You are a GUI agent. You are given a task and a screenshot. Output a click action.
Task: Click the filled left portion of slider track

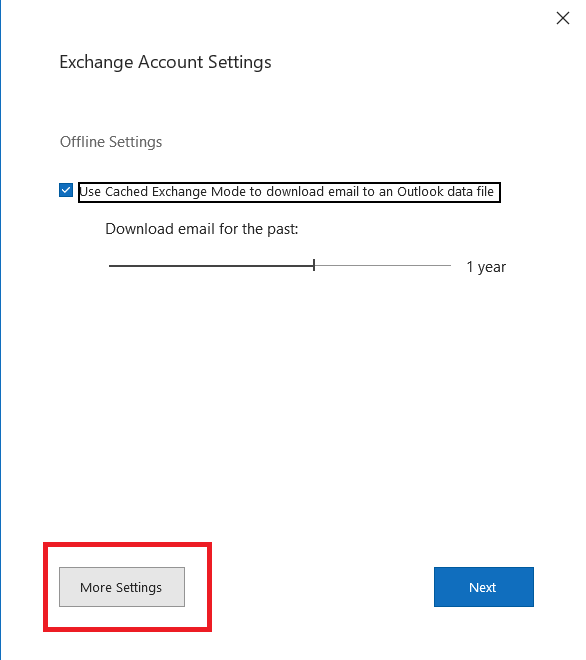(x=210, y=266)
